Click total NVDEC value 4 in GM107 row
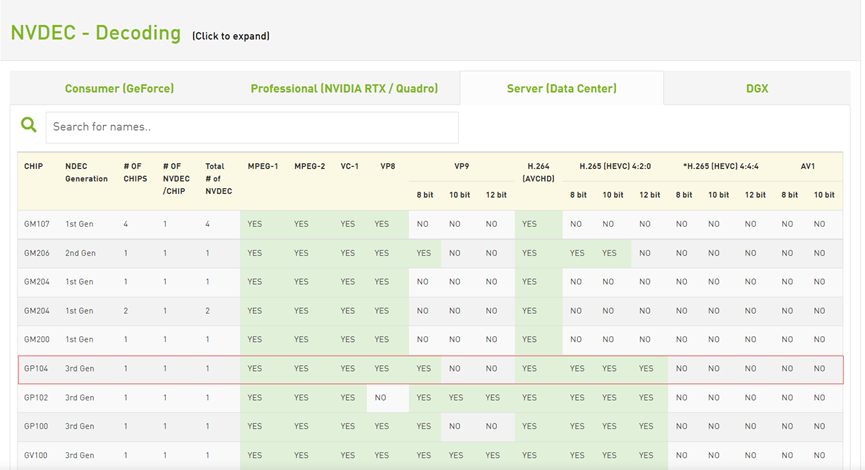The image size is (865, 470). tap(207, 224)
